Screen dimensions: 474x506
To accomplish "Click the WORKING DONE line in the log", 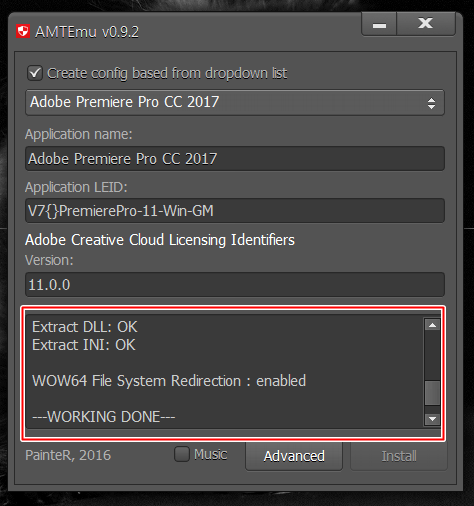I will tap(104, 417).
